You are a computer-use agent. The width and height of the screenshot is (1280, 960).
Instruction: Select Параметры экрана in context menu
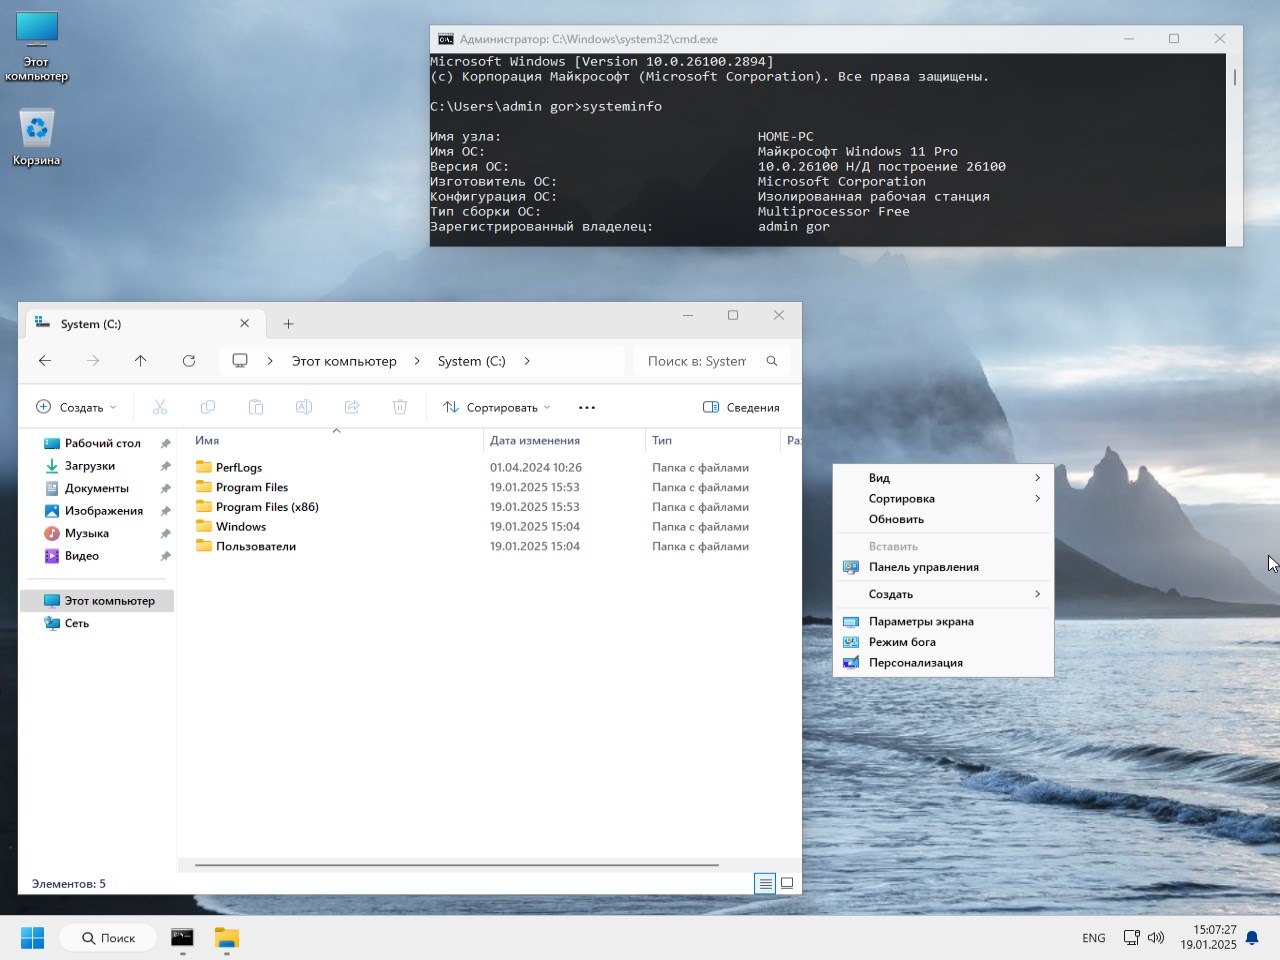coord(943,621)
